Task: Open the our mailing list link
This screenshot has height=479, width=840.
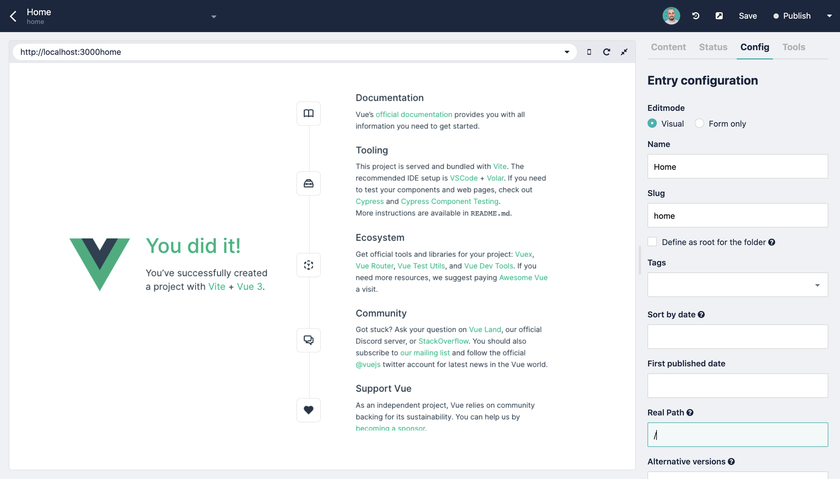Action: [x=425, y=353]
